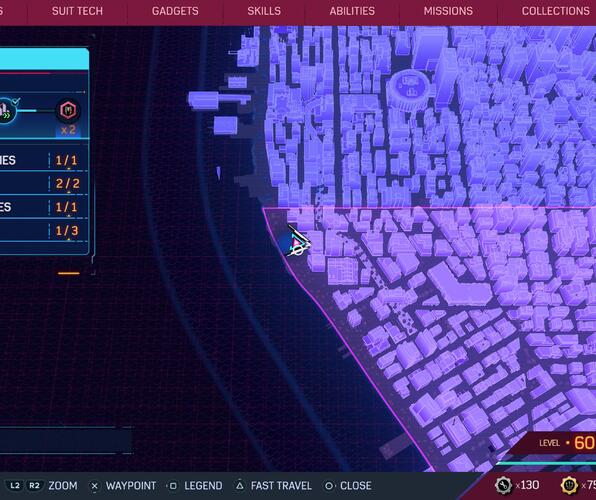Switch to the Collections tab
This screenshot has height=500, width=596.
pyautogui.click(x=555, y=11)
